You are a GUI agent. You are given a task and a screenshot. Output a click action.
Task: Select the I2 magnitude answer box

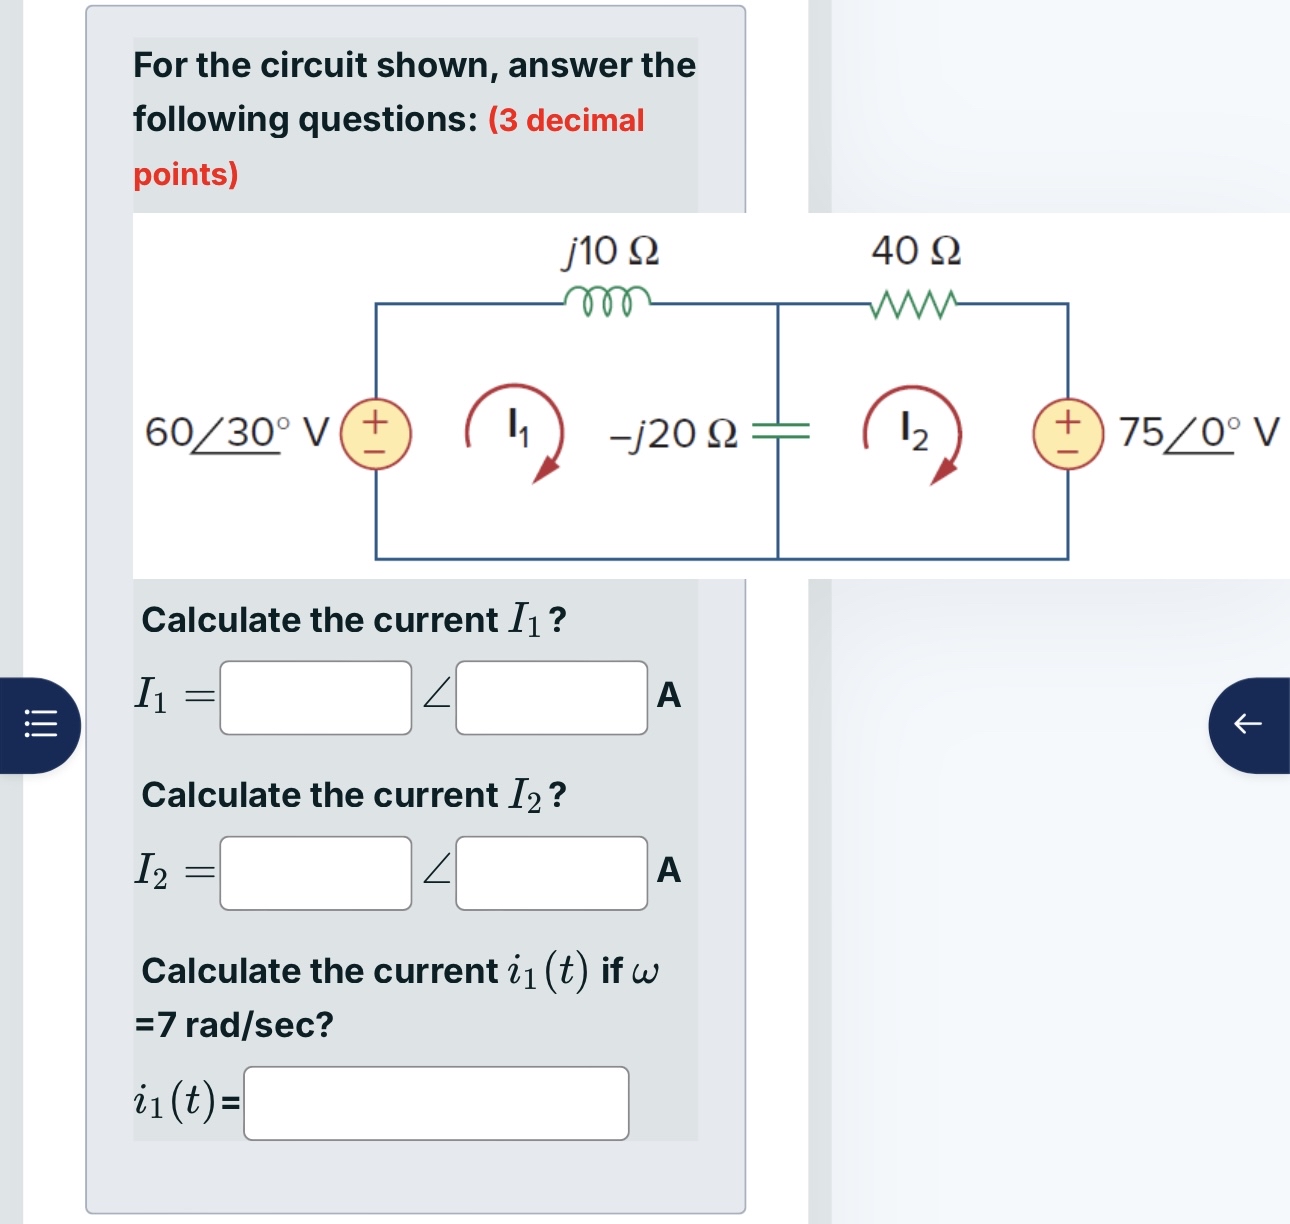(x=315, y=873)
